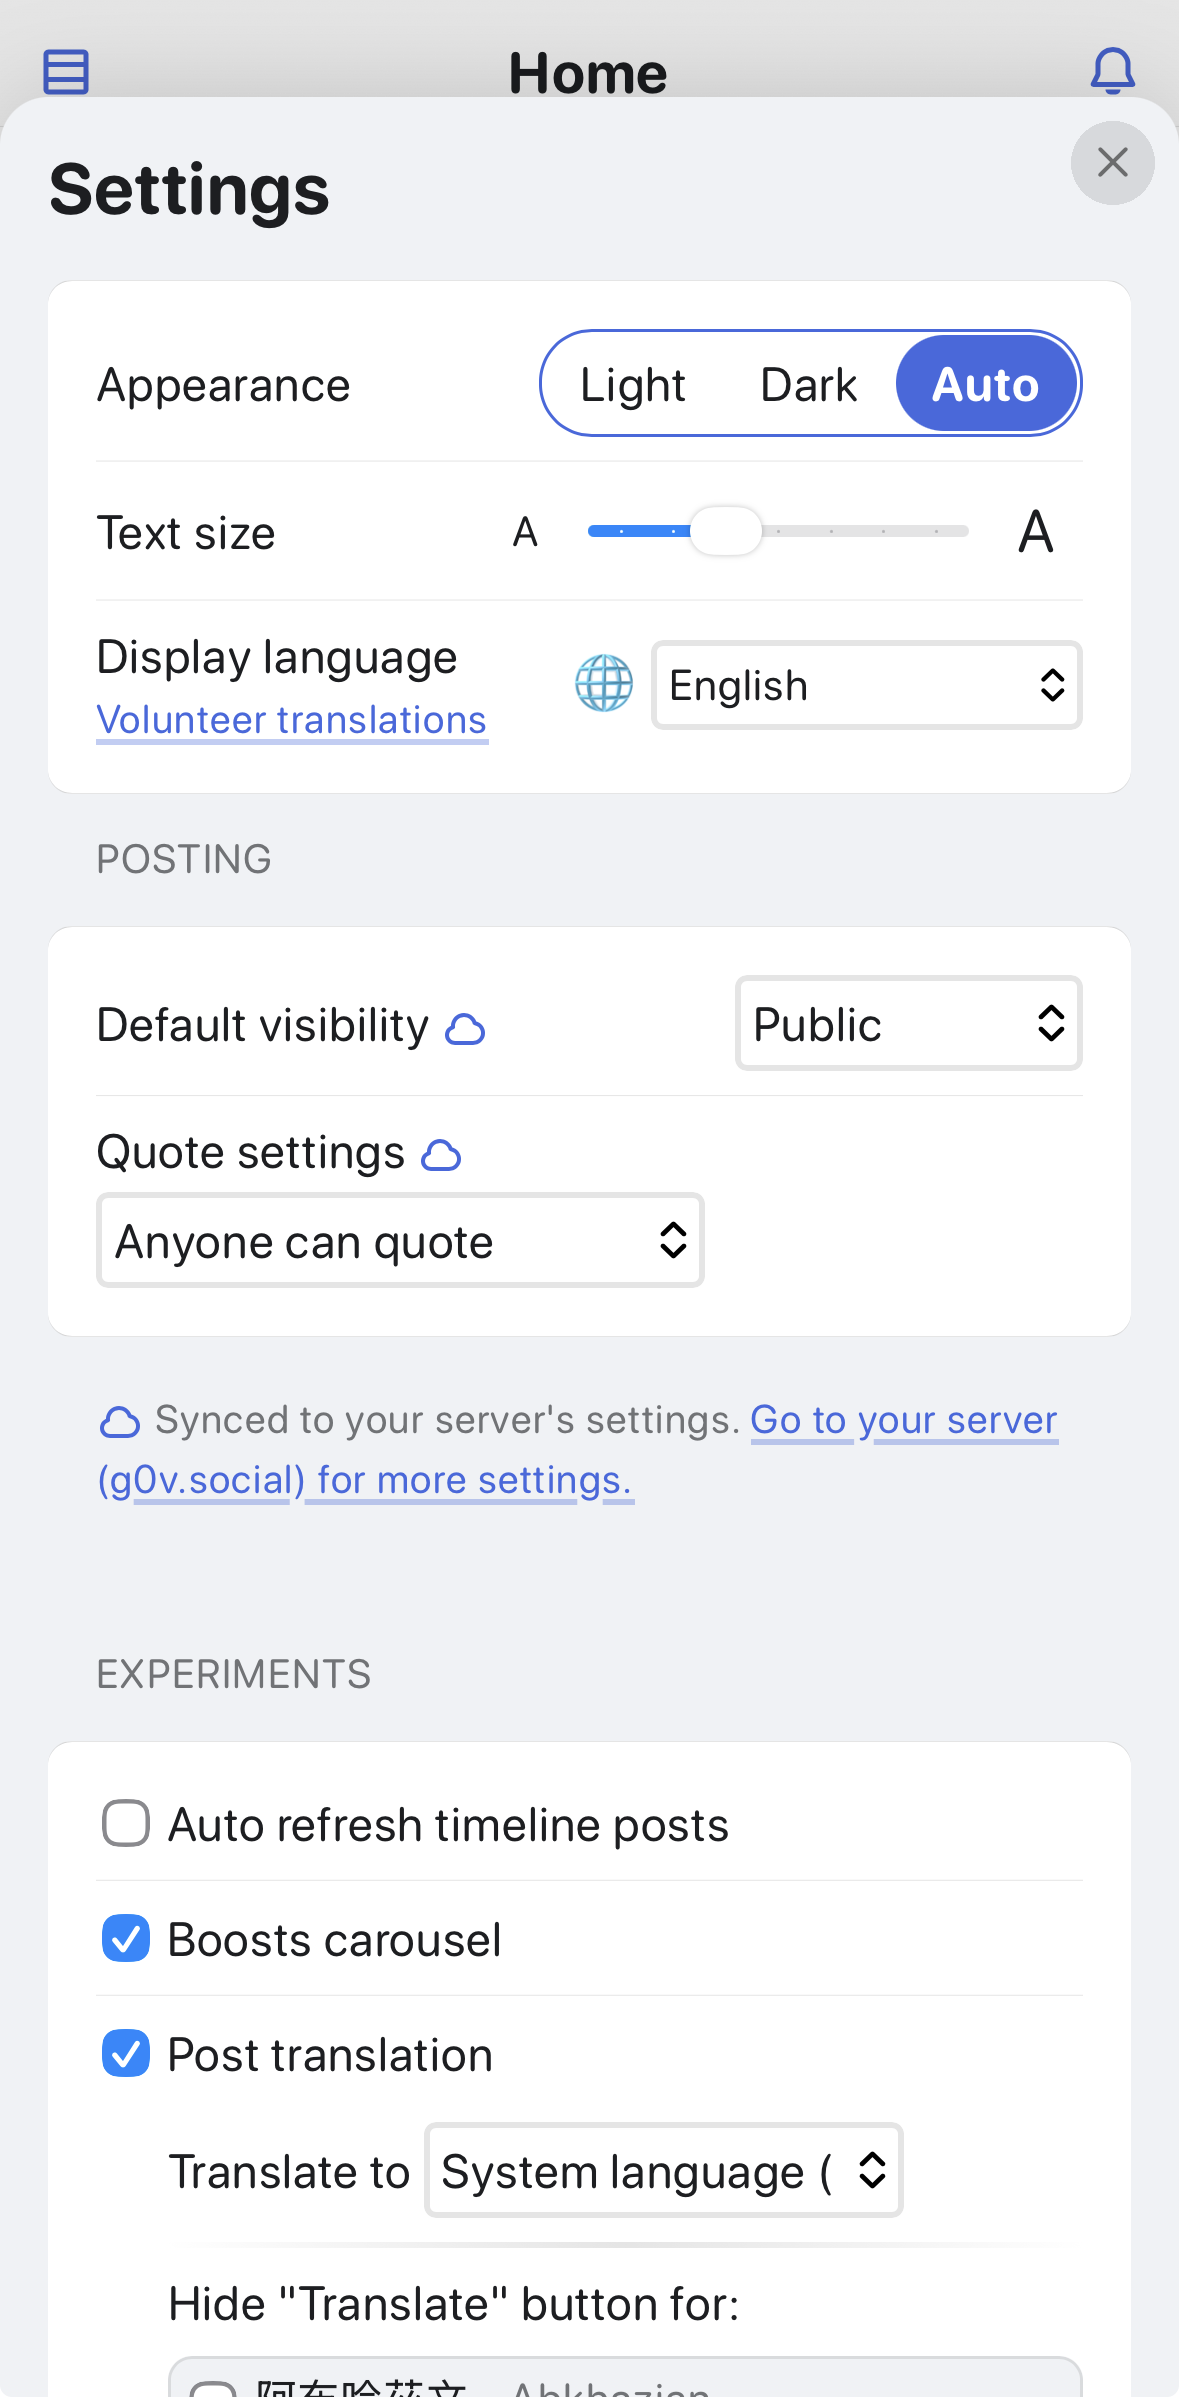1179x2397 pixels.
Task: Click the cloud icon next to Quote settings
Action: [x=441, y=1156]
